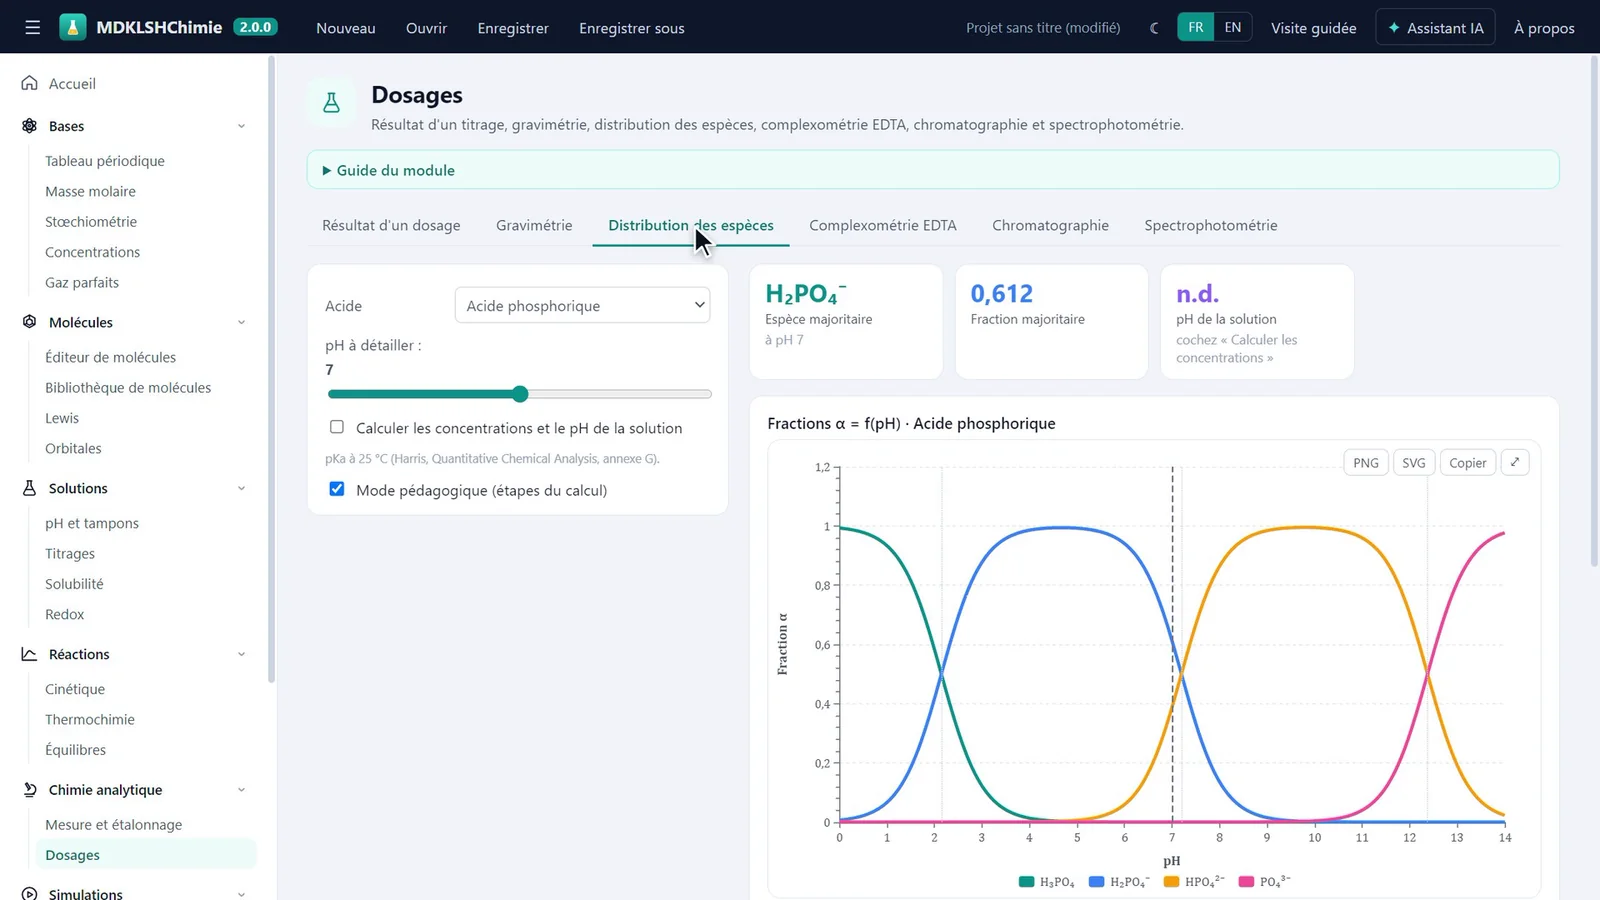The width and height of the screenshot is (1600, 900).
Task: Collapse the Molécules sidebar section chevron
Action: [x=241, y=322]
